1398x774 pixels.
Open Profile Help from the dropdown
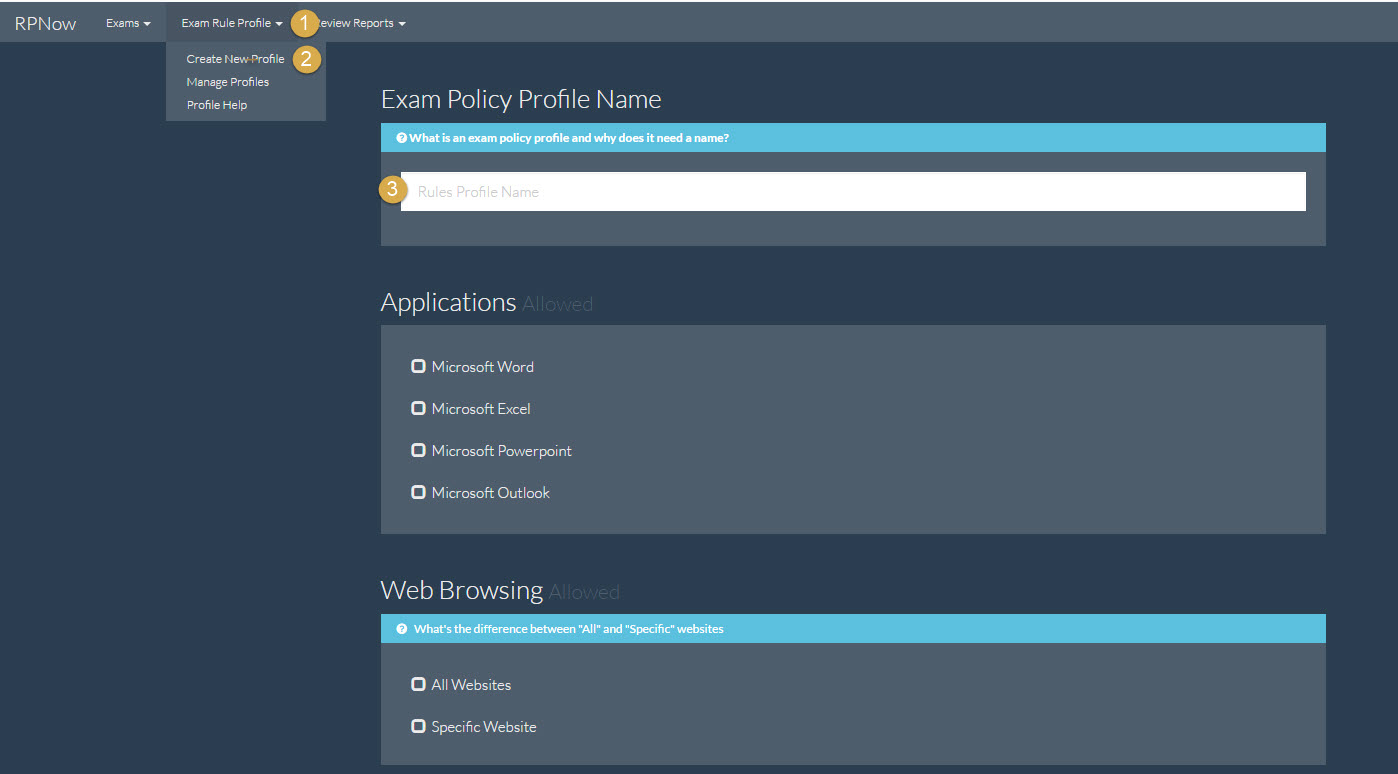click(216, 105)
